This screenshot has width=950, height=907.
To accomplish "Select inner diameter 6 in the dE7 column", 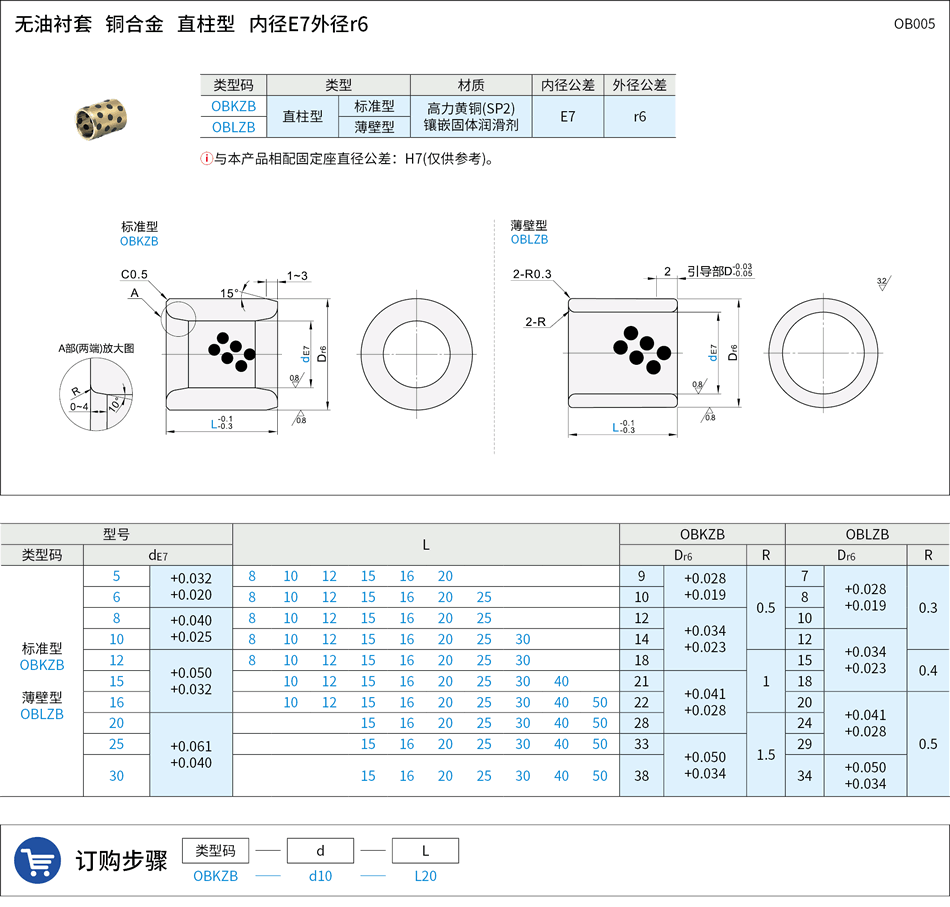I will click(116, 597).
